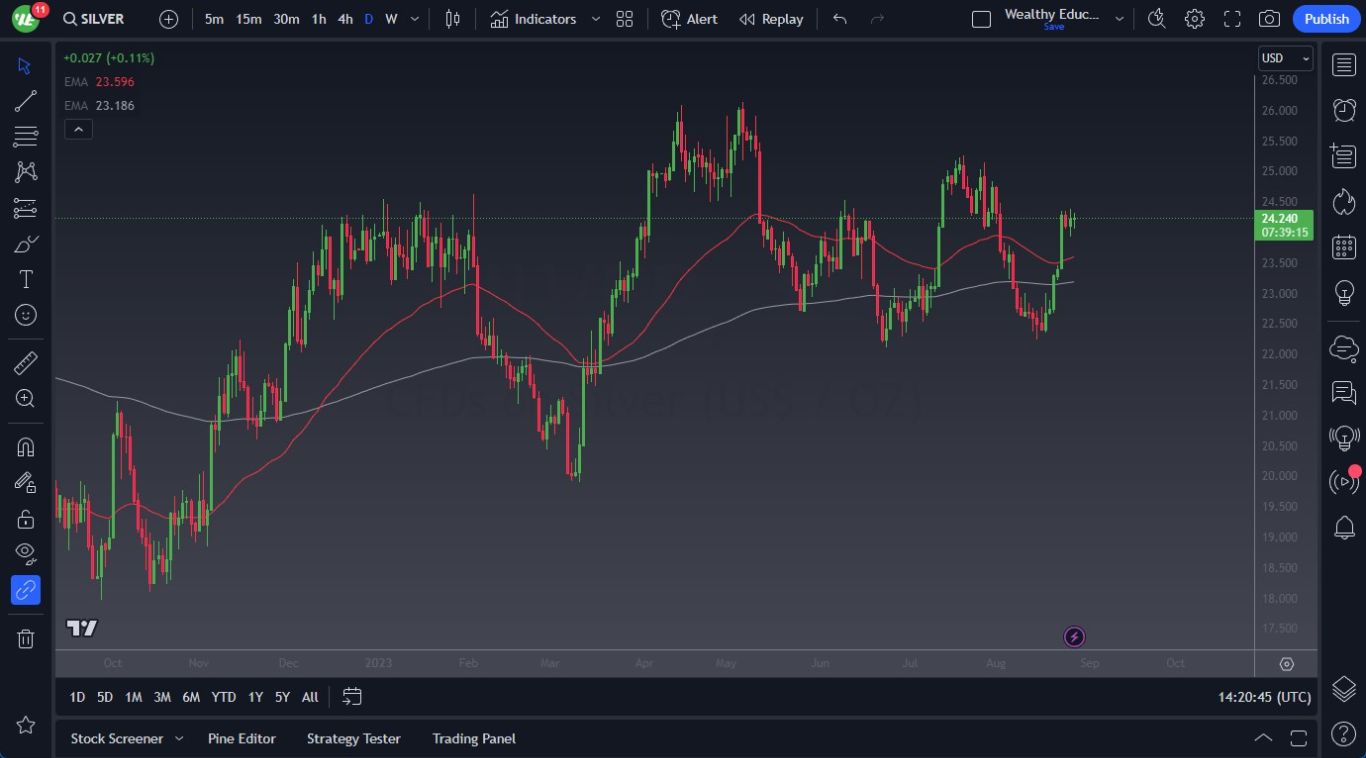The width and height of the screenshot is (1366, 758).
Task: Select the 4h timeframe interval
Action: tap(345, 19)
